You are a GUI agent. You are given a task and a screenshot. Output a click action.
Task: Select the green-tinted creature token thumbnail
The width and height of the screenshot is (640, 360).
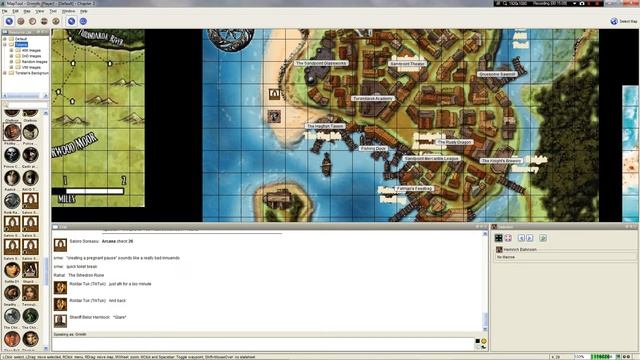tap(30, 316)
